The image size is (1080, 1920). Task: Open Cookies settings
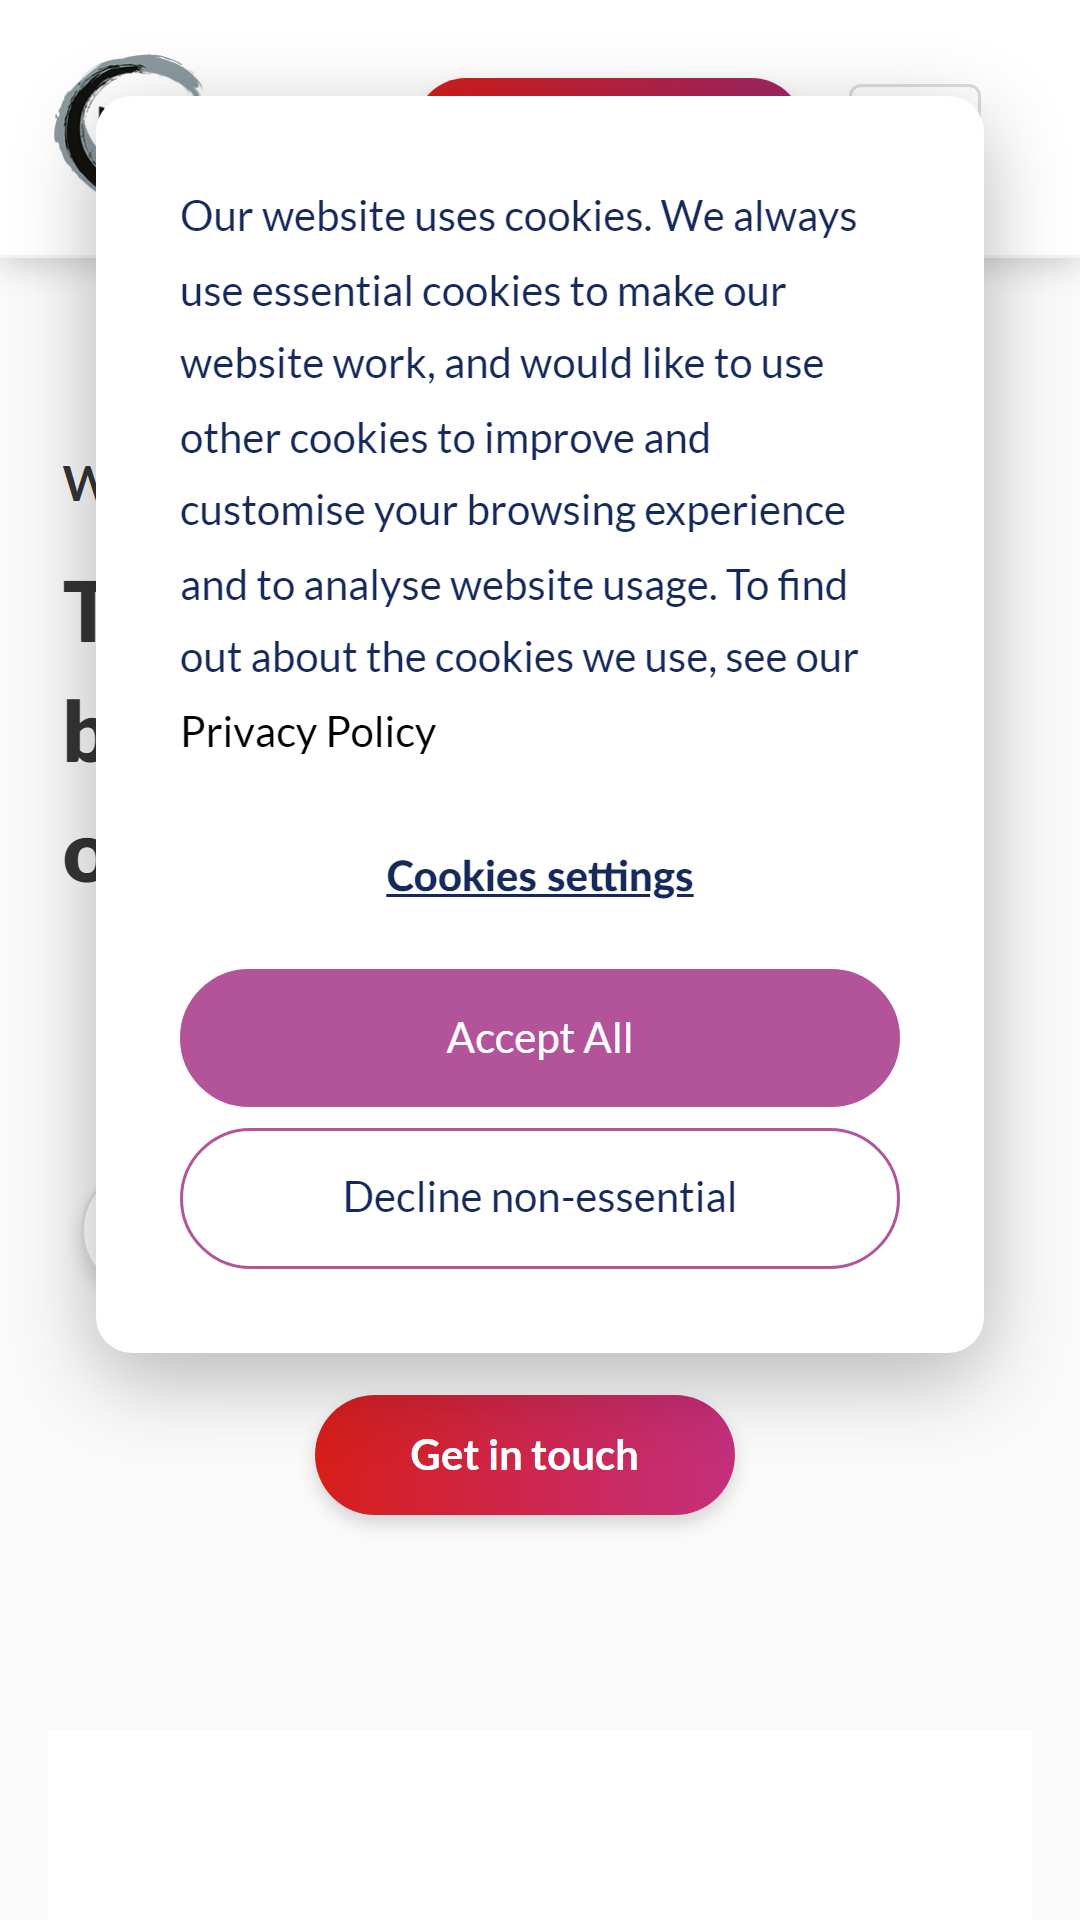[540, 877]
